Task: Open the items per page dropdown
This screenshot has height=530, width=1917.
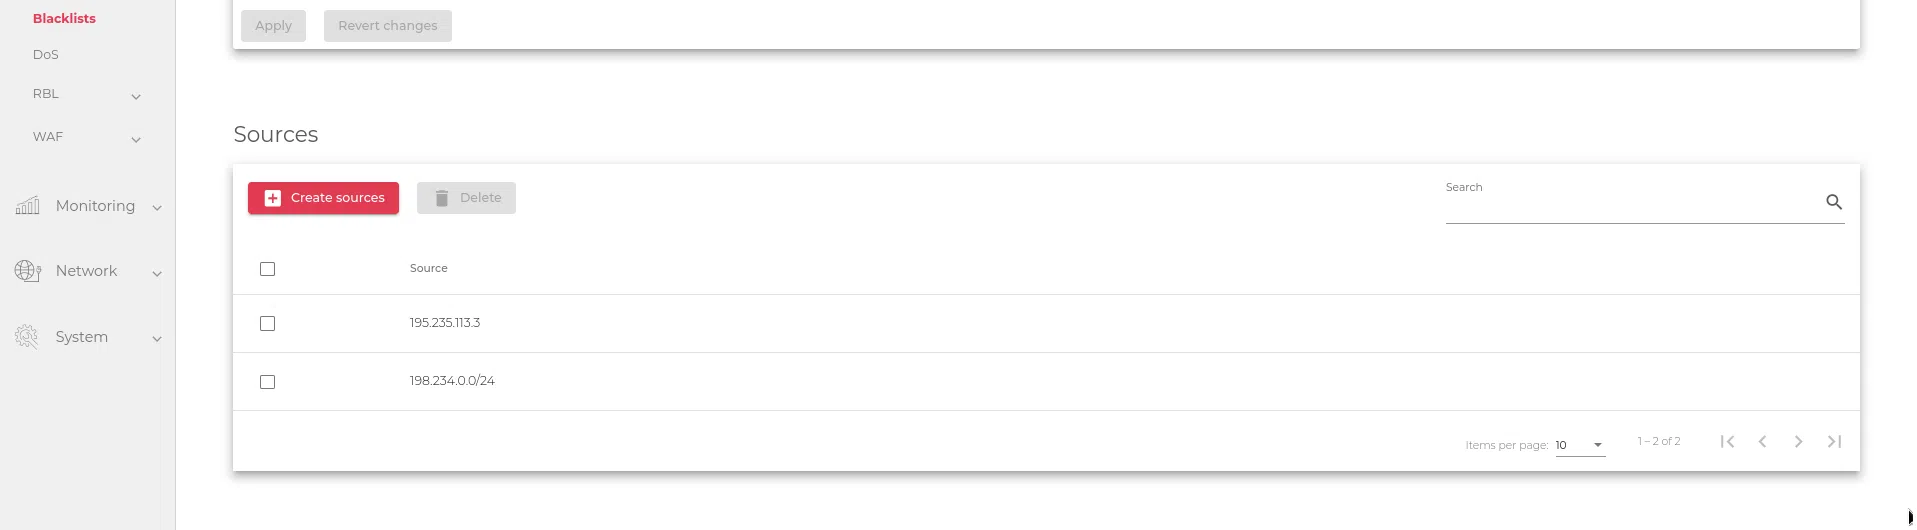Action: pos(1580,445)
